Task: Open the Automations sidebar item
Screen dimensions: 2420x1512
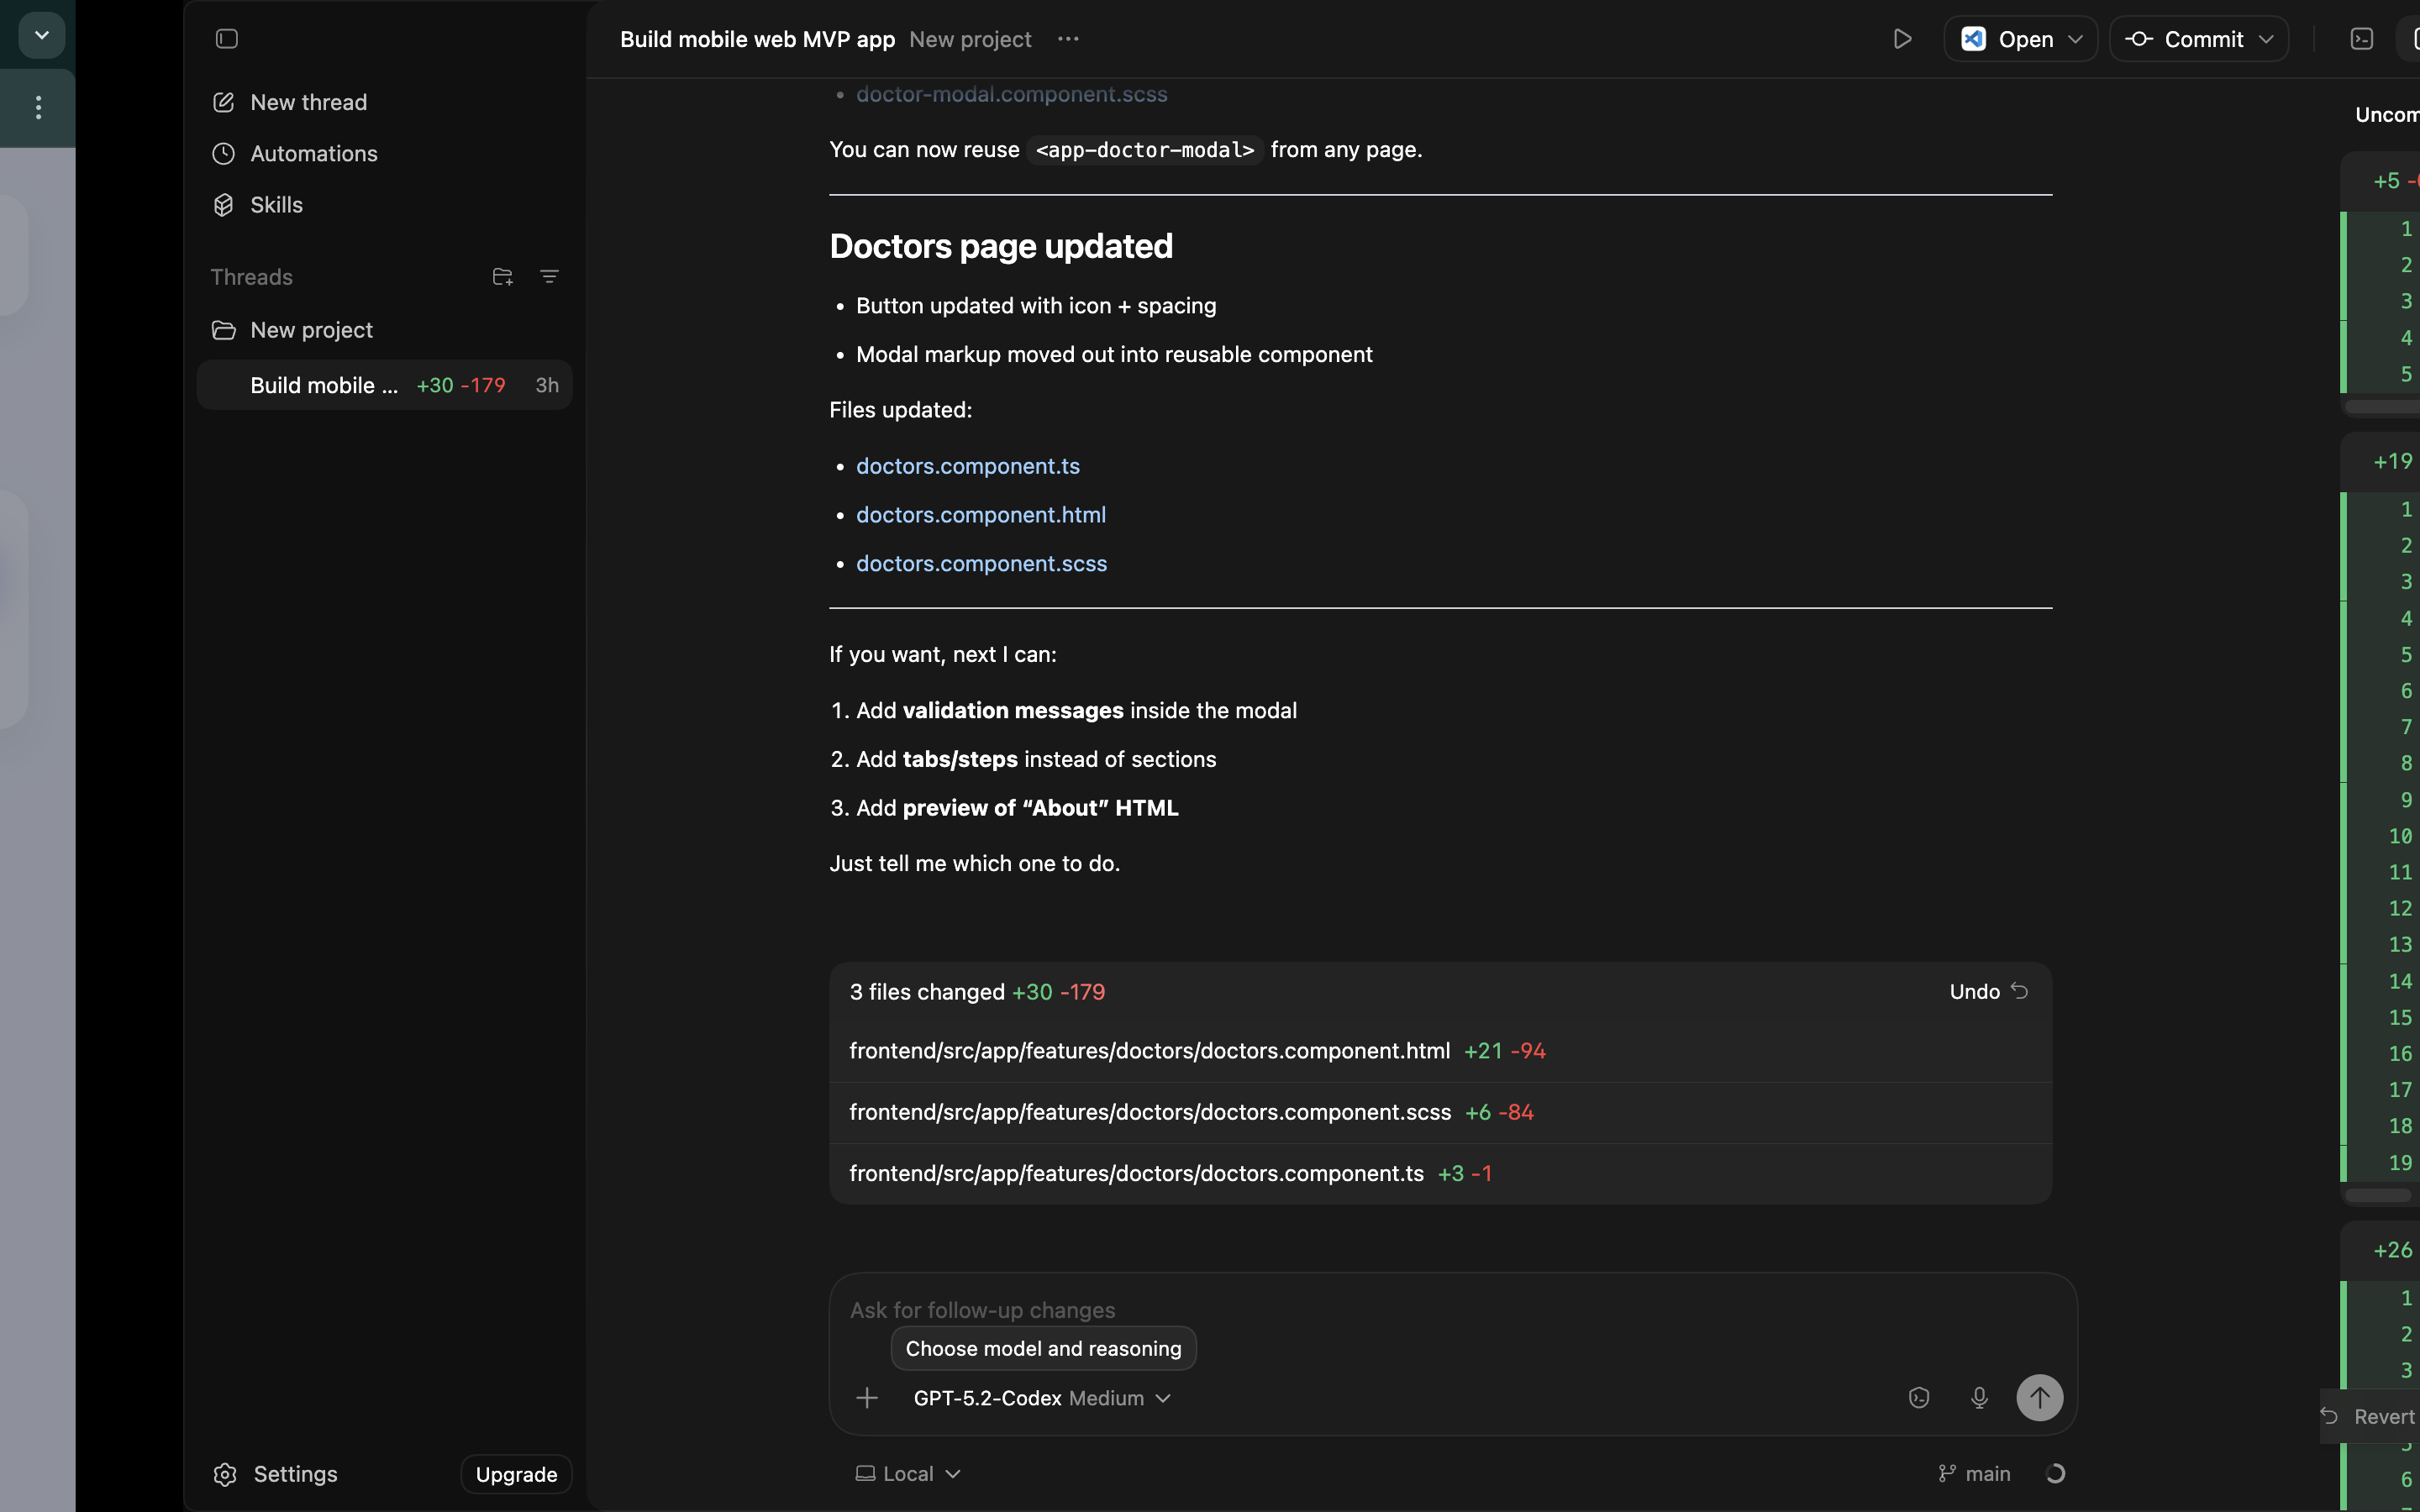Action: click(313, 153)
